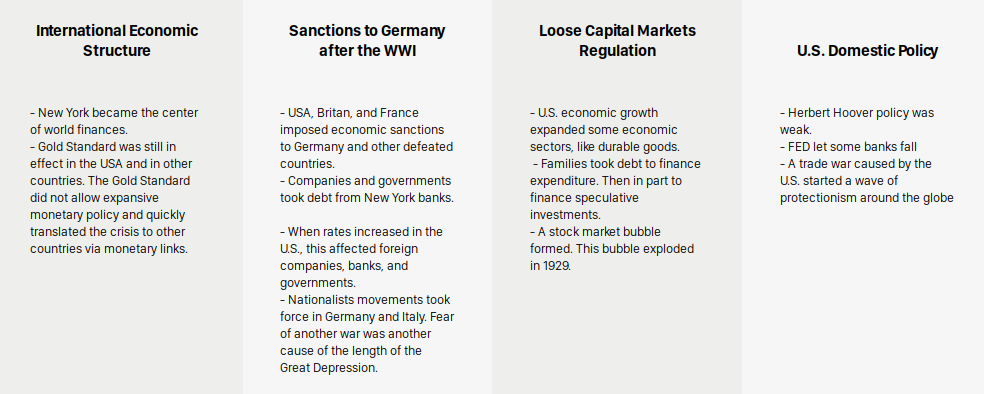Click the text about USA, Britan, and France sanctions
Screen dimensions: 984x394
pos(366,138)
